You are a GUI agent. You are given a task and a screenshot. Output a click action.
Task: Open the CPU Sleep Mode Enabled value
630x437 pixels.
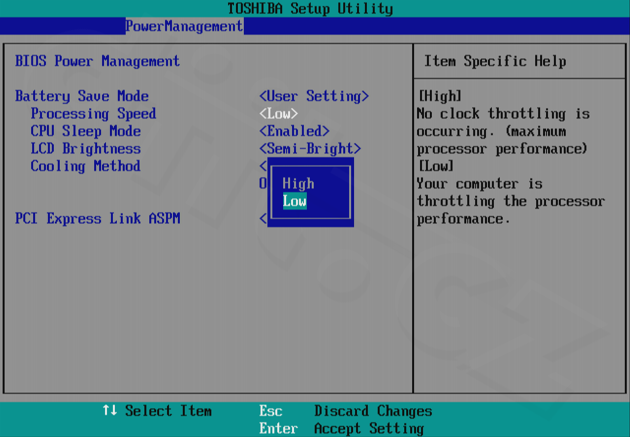tap(294, 131)
